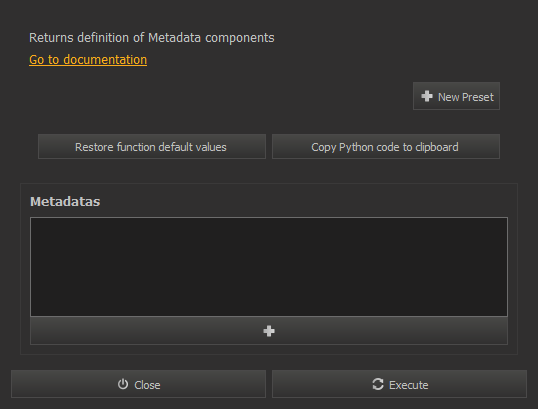Execute the metadata function
The image size is (538, 409).
coord(399,384)
